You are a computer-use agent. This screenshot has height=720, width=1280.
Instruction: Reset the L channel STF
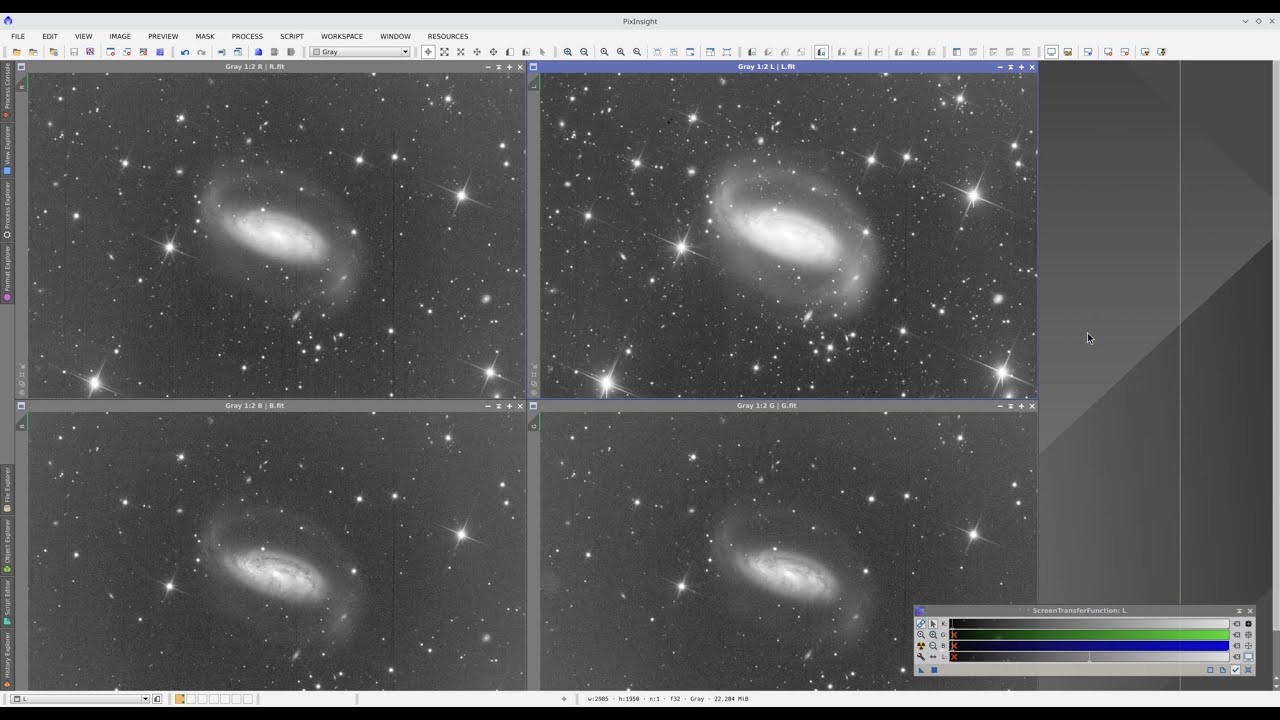[1236, 657]
